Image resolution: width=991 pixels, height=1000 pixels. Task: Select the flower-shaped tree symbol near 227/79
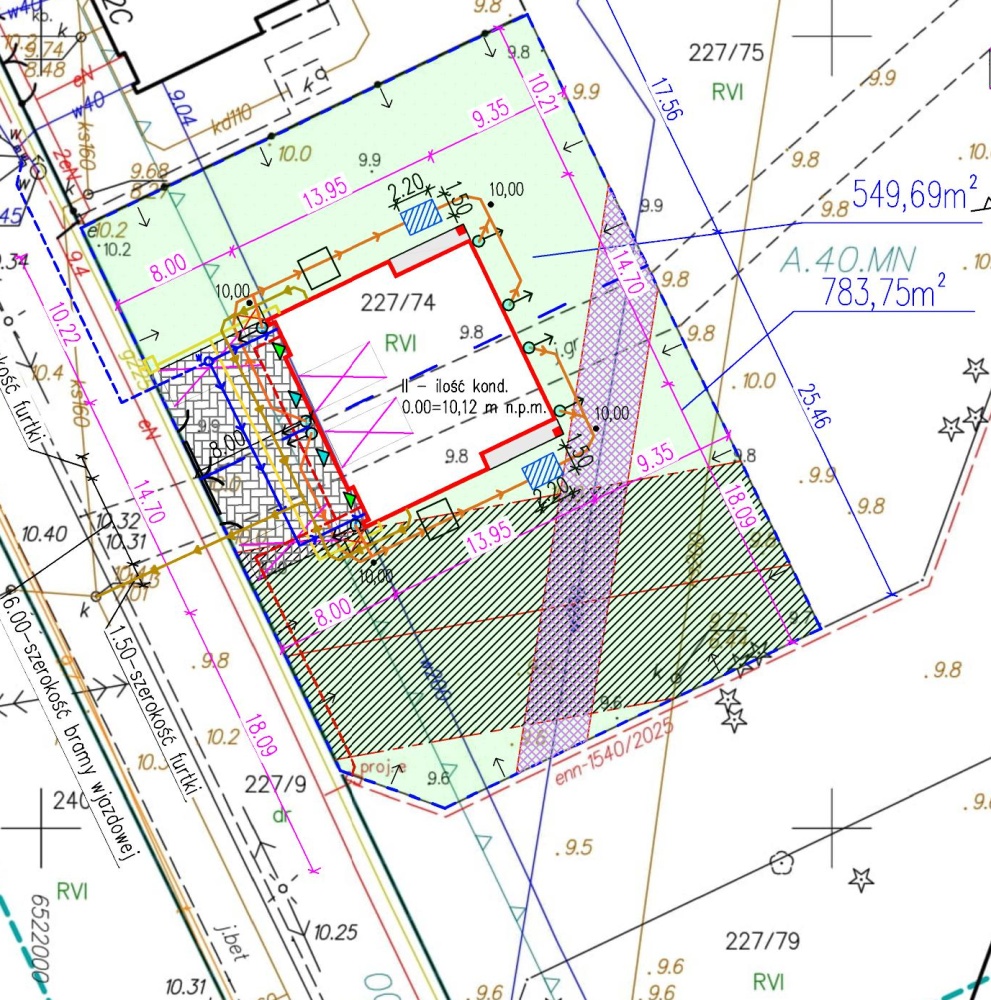coord(781,860)
